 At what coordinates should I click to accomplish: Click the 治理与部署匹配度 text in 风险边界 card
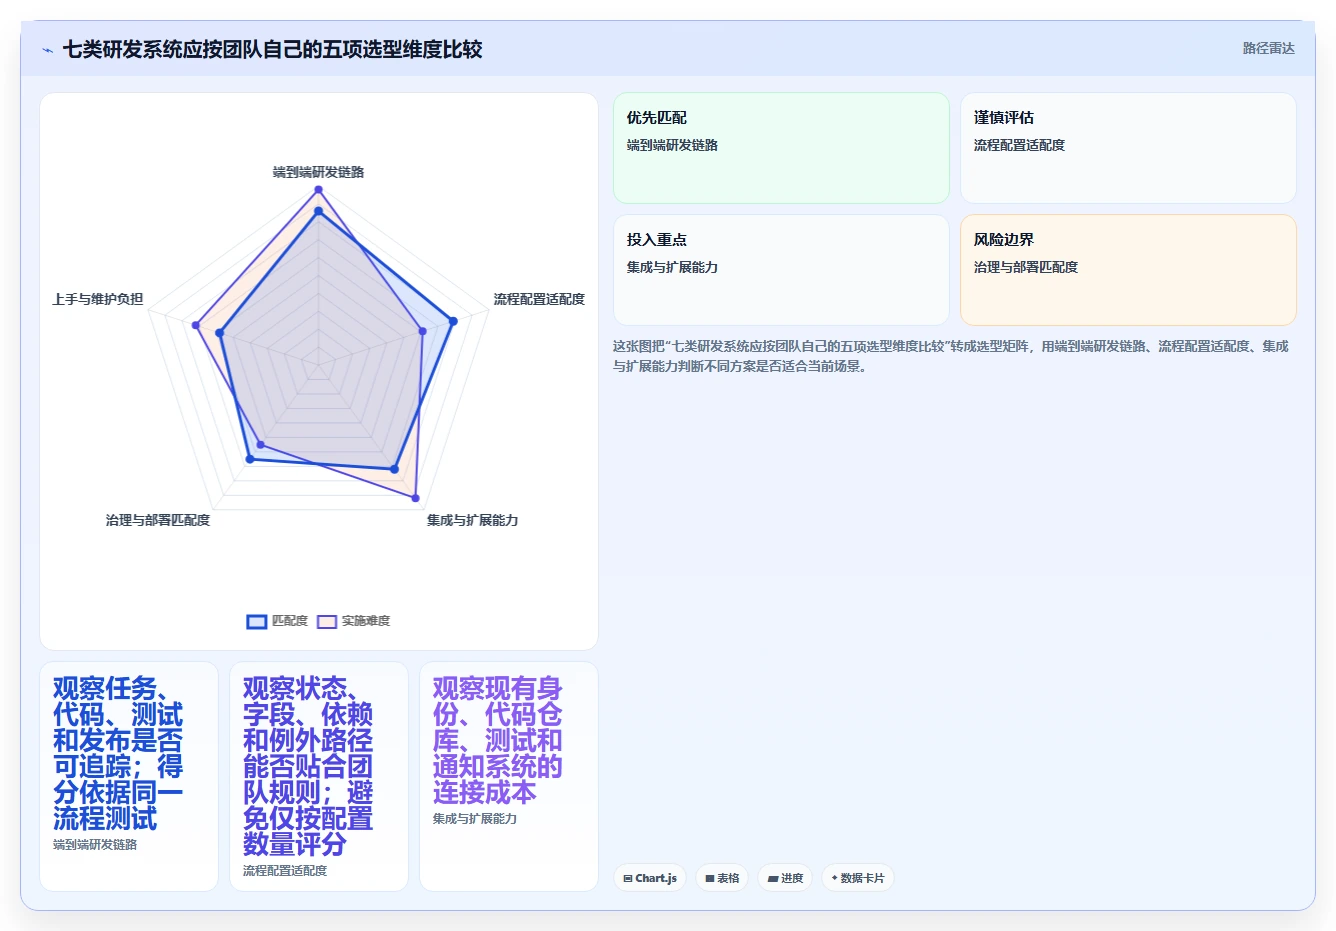pos(1026,267)
